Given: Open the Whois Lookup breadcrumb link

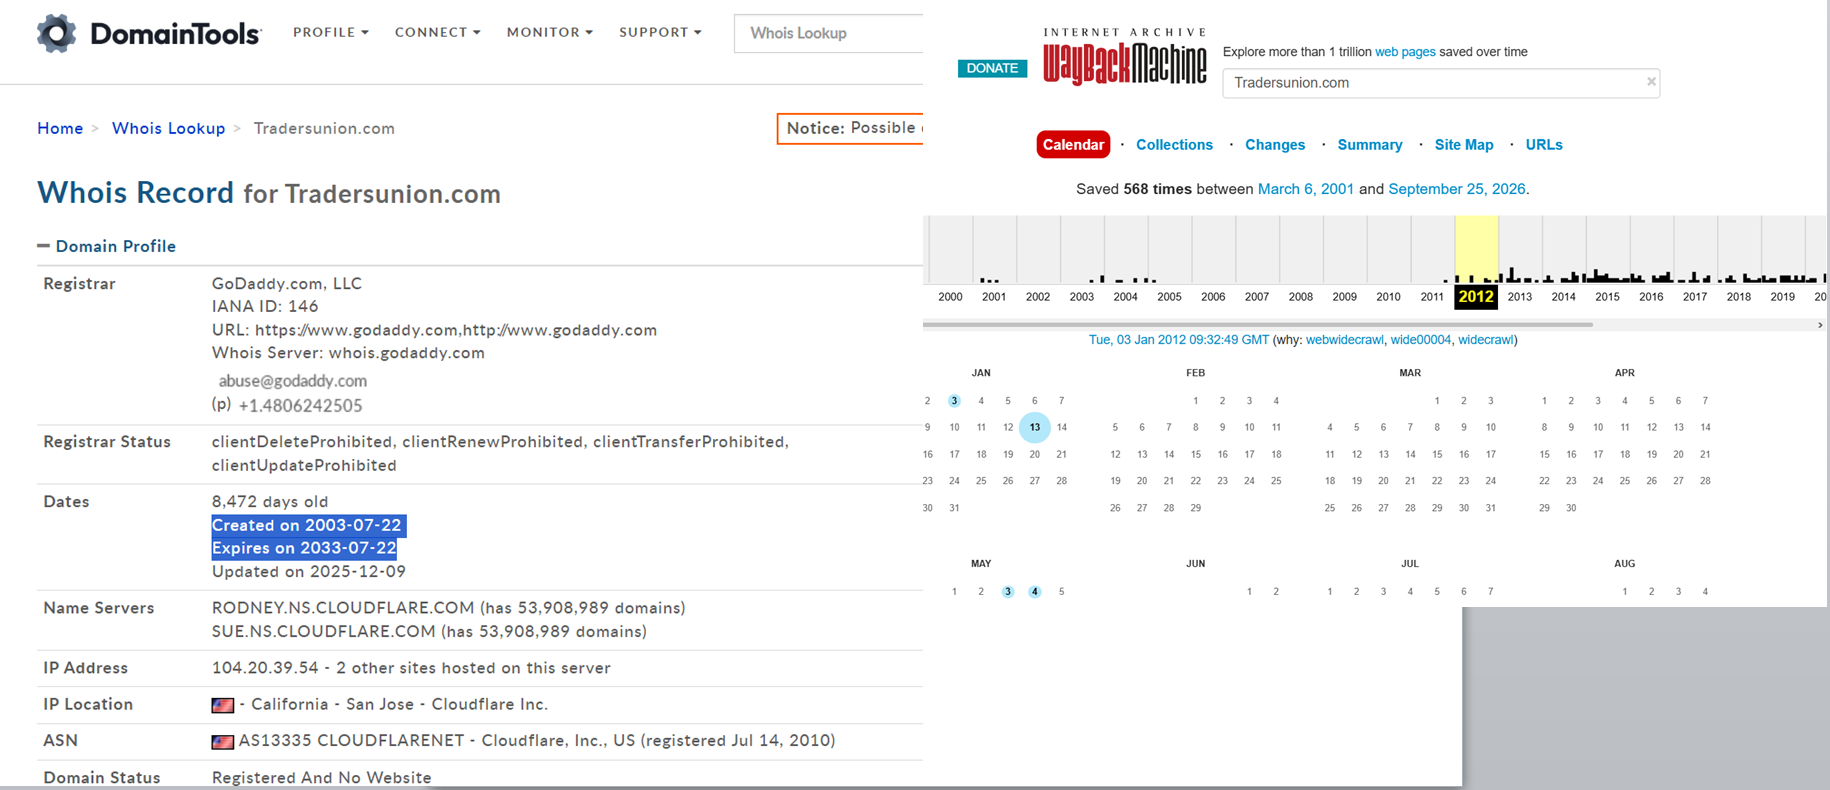Looking at the screenshot, I should (169, 128).
